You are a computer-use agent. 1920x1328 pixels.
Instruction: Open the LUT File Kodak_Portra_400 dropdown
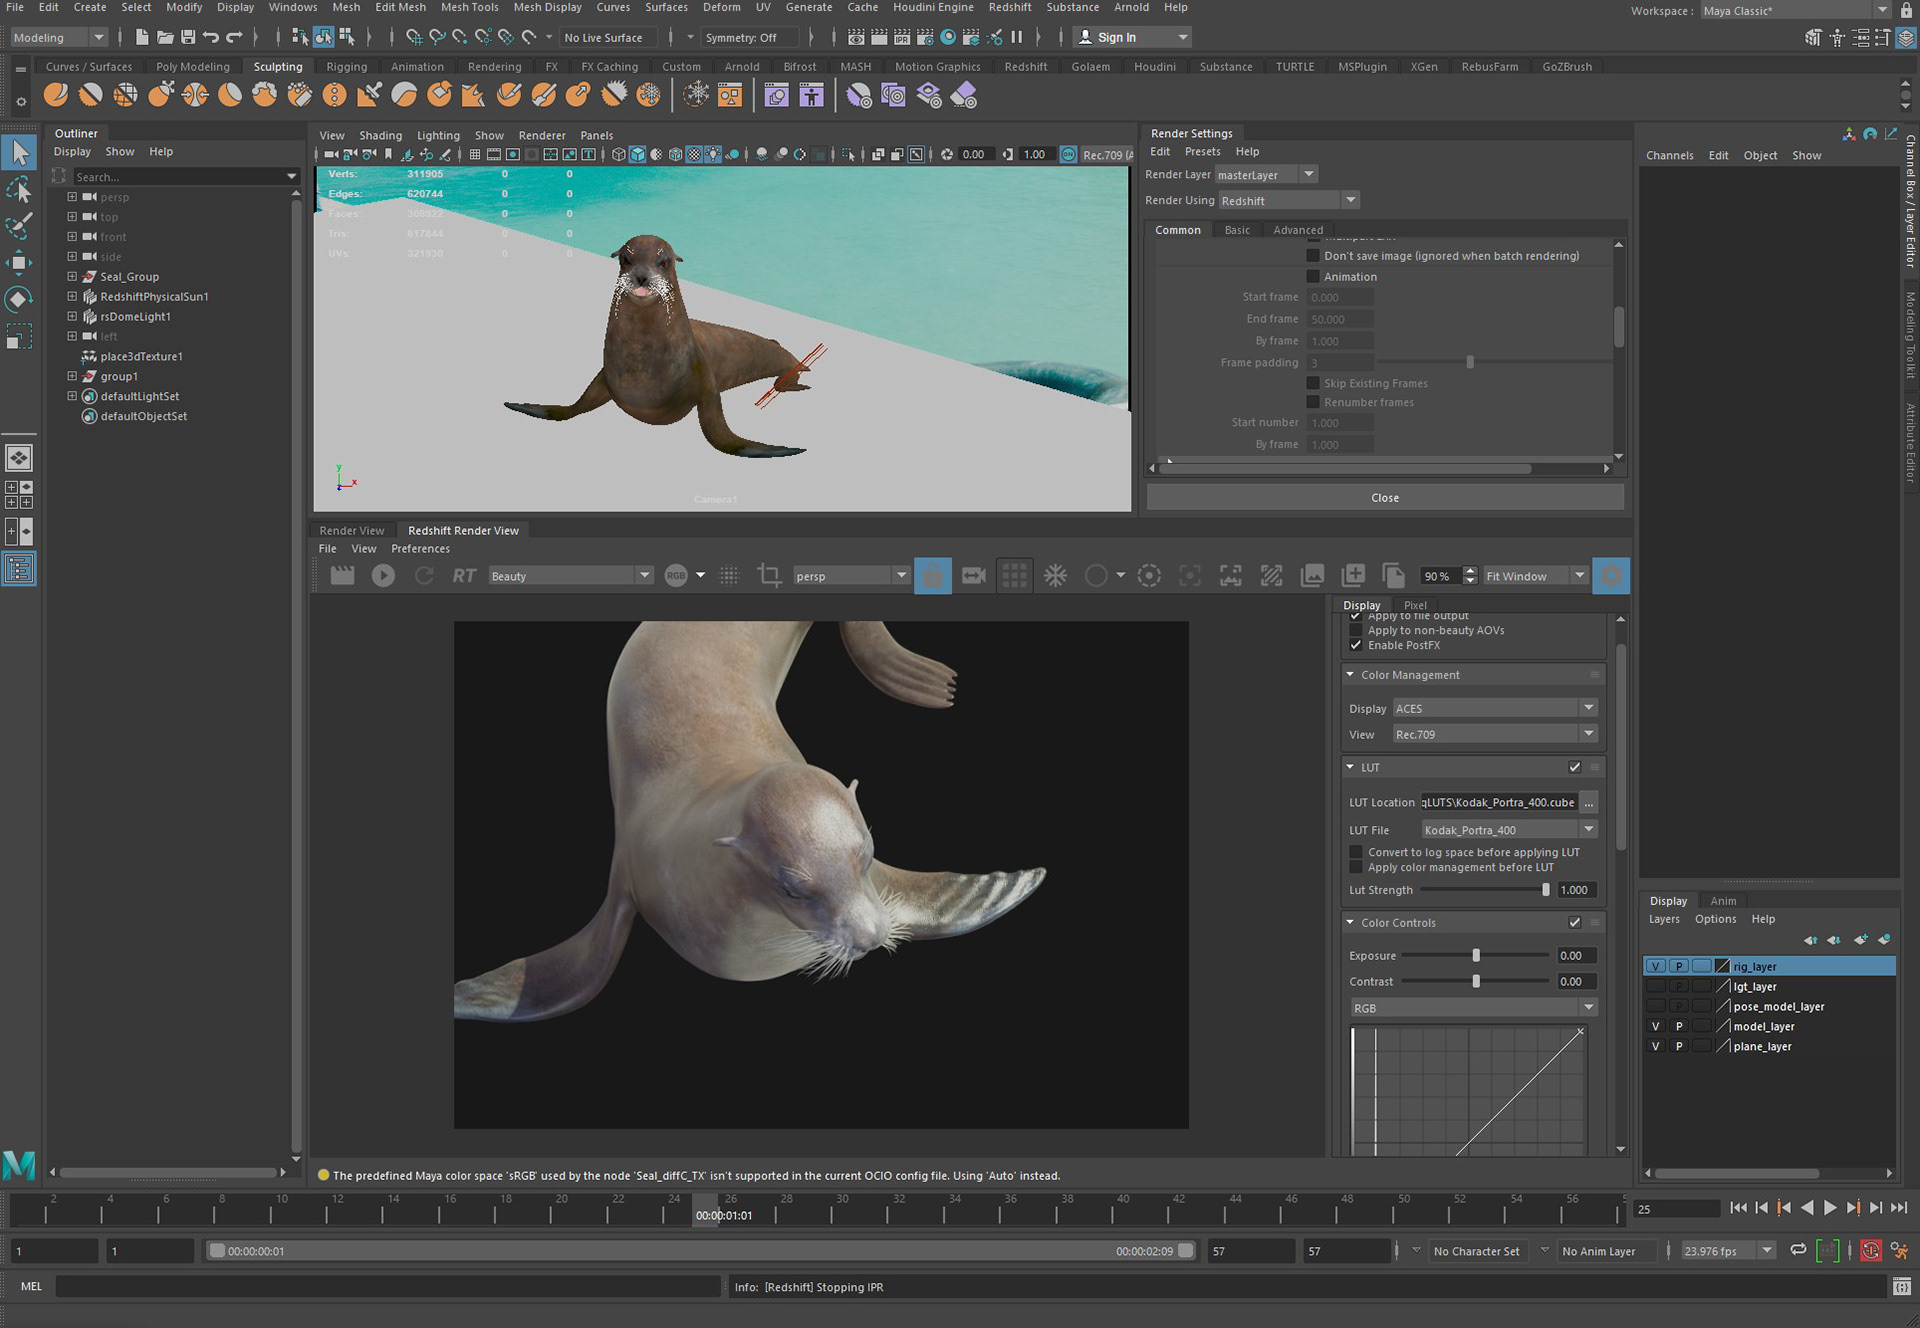click(x=1510, y=830)
